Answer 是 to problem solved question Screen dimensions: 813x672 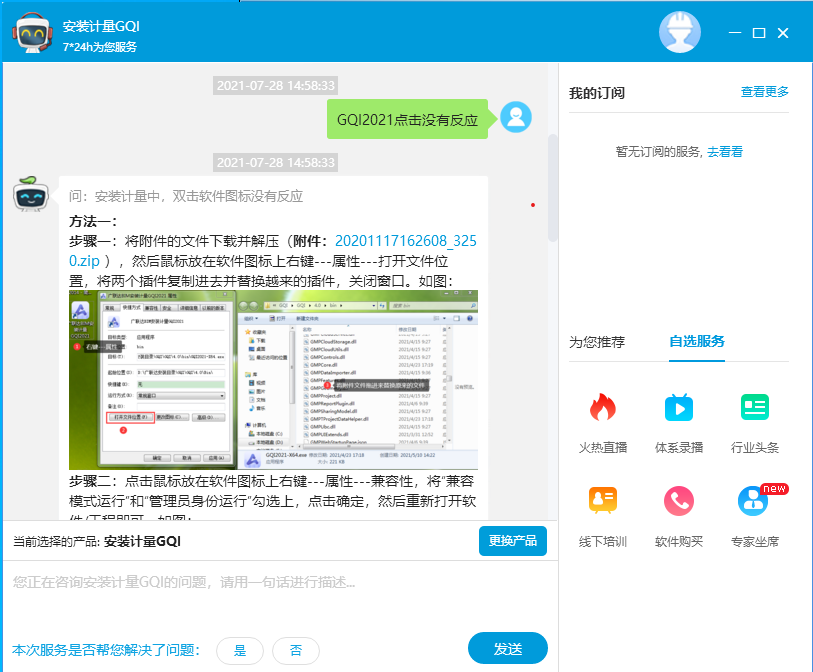pyautogui.click(x=240, y=650)
